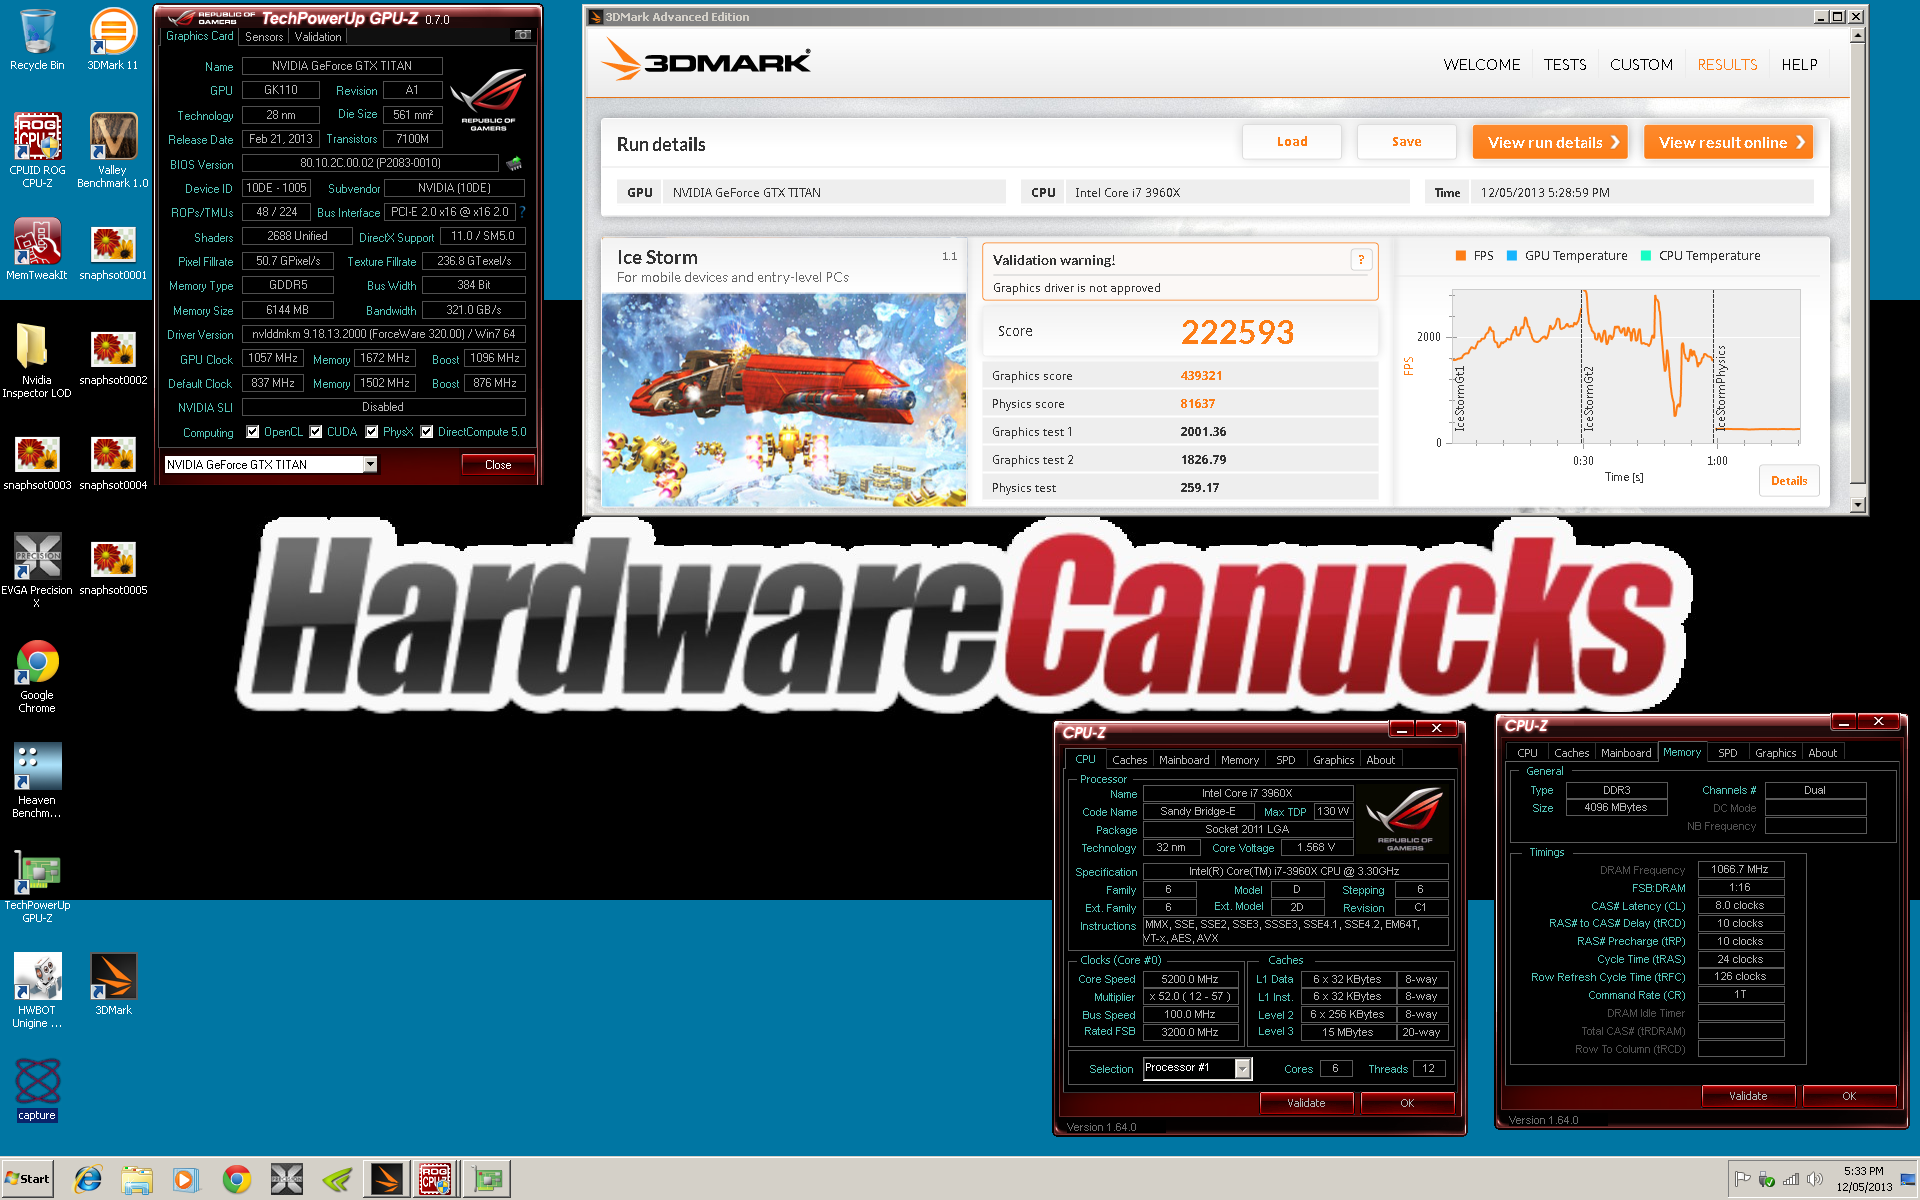Open the TESTS section in 3DMark
Image resolution: width=1920 pixels, height=1200 pixels.
(1565, 65)
